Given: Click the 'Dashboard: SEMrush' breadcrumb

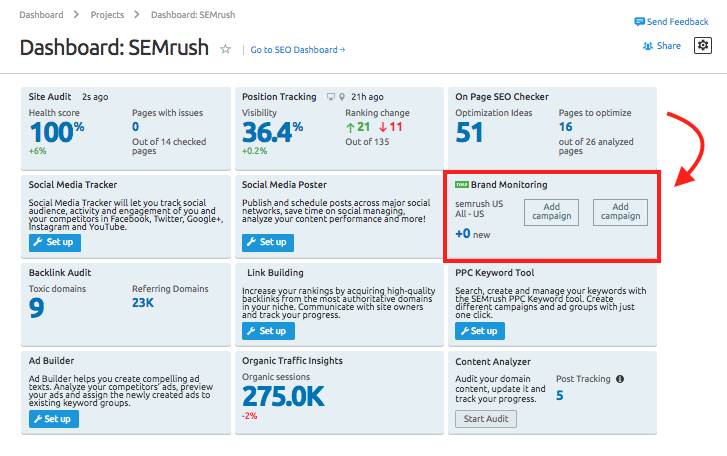Looking at the screenshot, I should (x=193, y=15).
